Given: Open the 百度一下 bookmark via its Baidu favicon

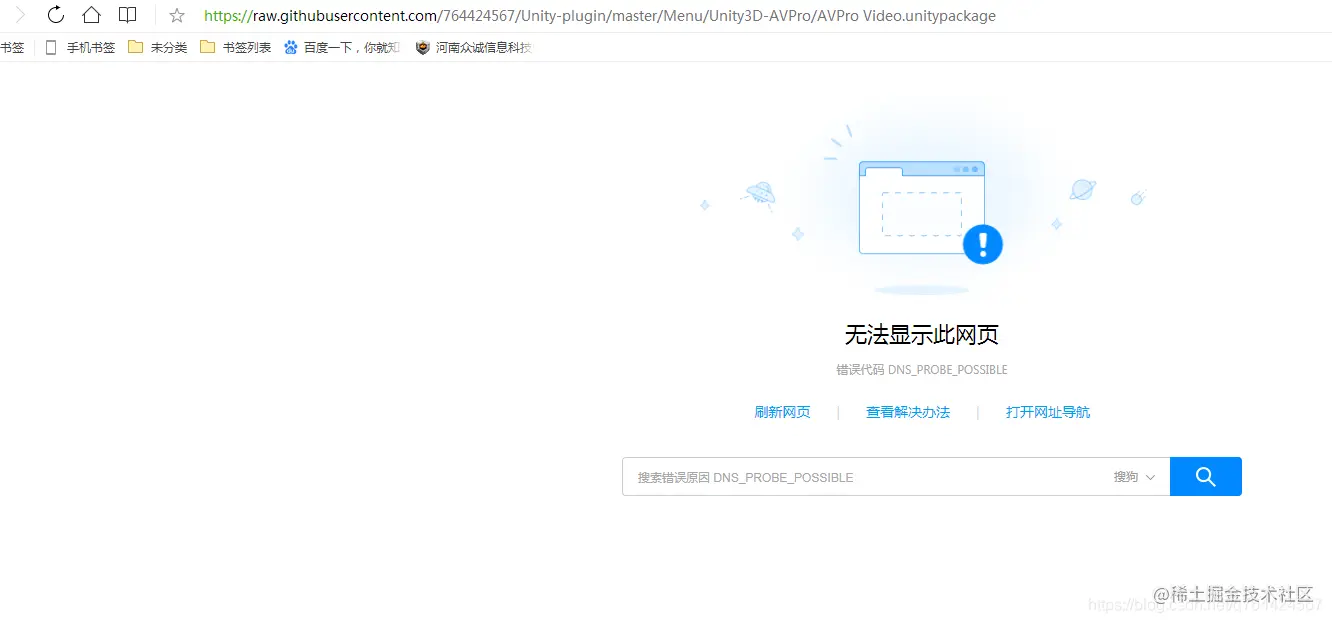Looking at the screenshot, I should coord(289,46).
